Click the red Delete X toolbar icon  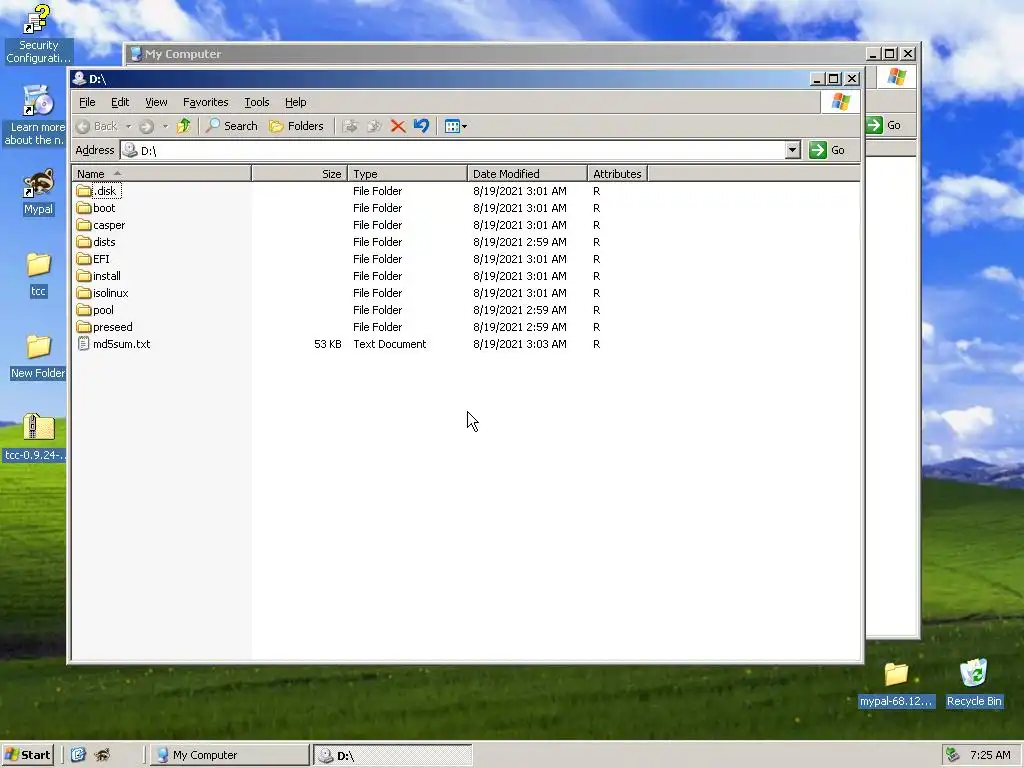398,126
